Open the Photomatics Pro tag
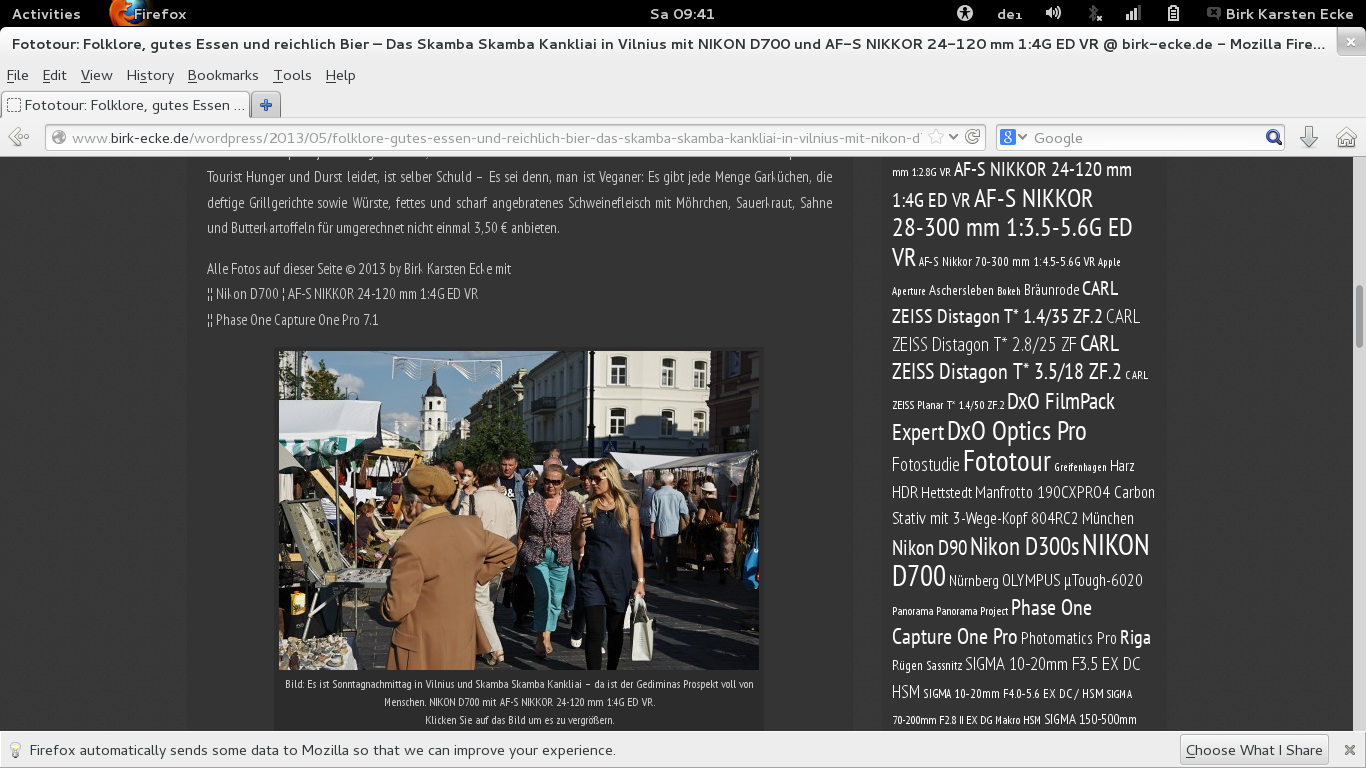The height and width of the screenshot is (768, 1366). click(1068, 638)
